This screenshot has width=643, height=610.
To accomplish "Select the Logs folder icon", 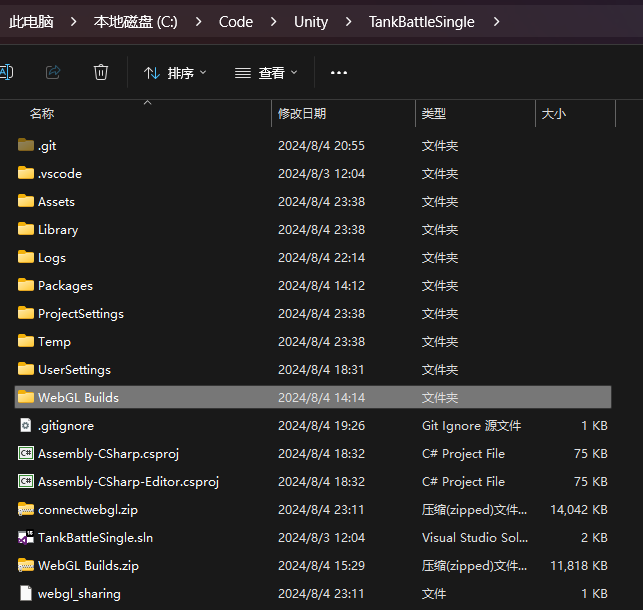I will pos(26,257).
